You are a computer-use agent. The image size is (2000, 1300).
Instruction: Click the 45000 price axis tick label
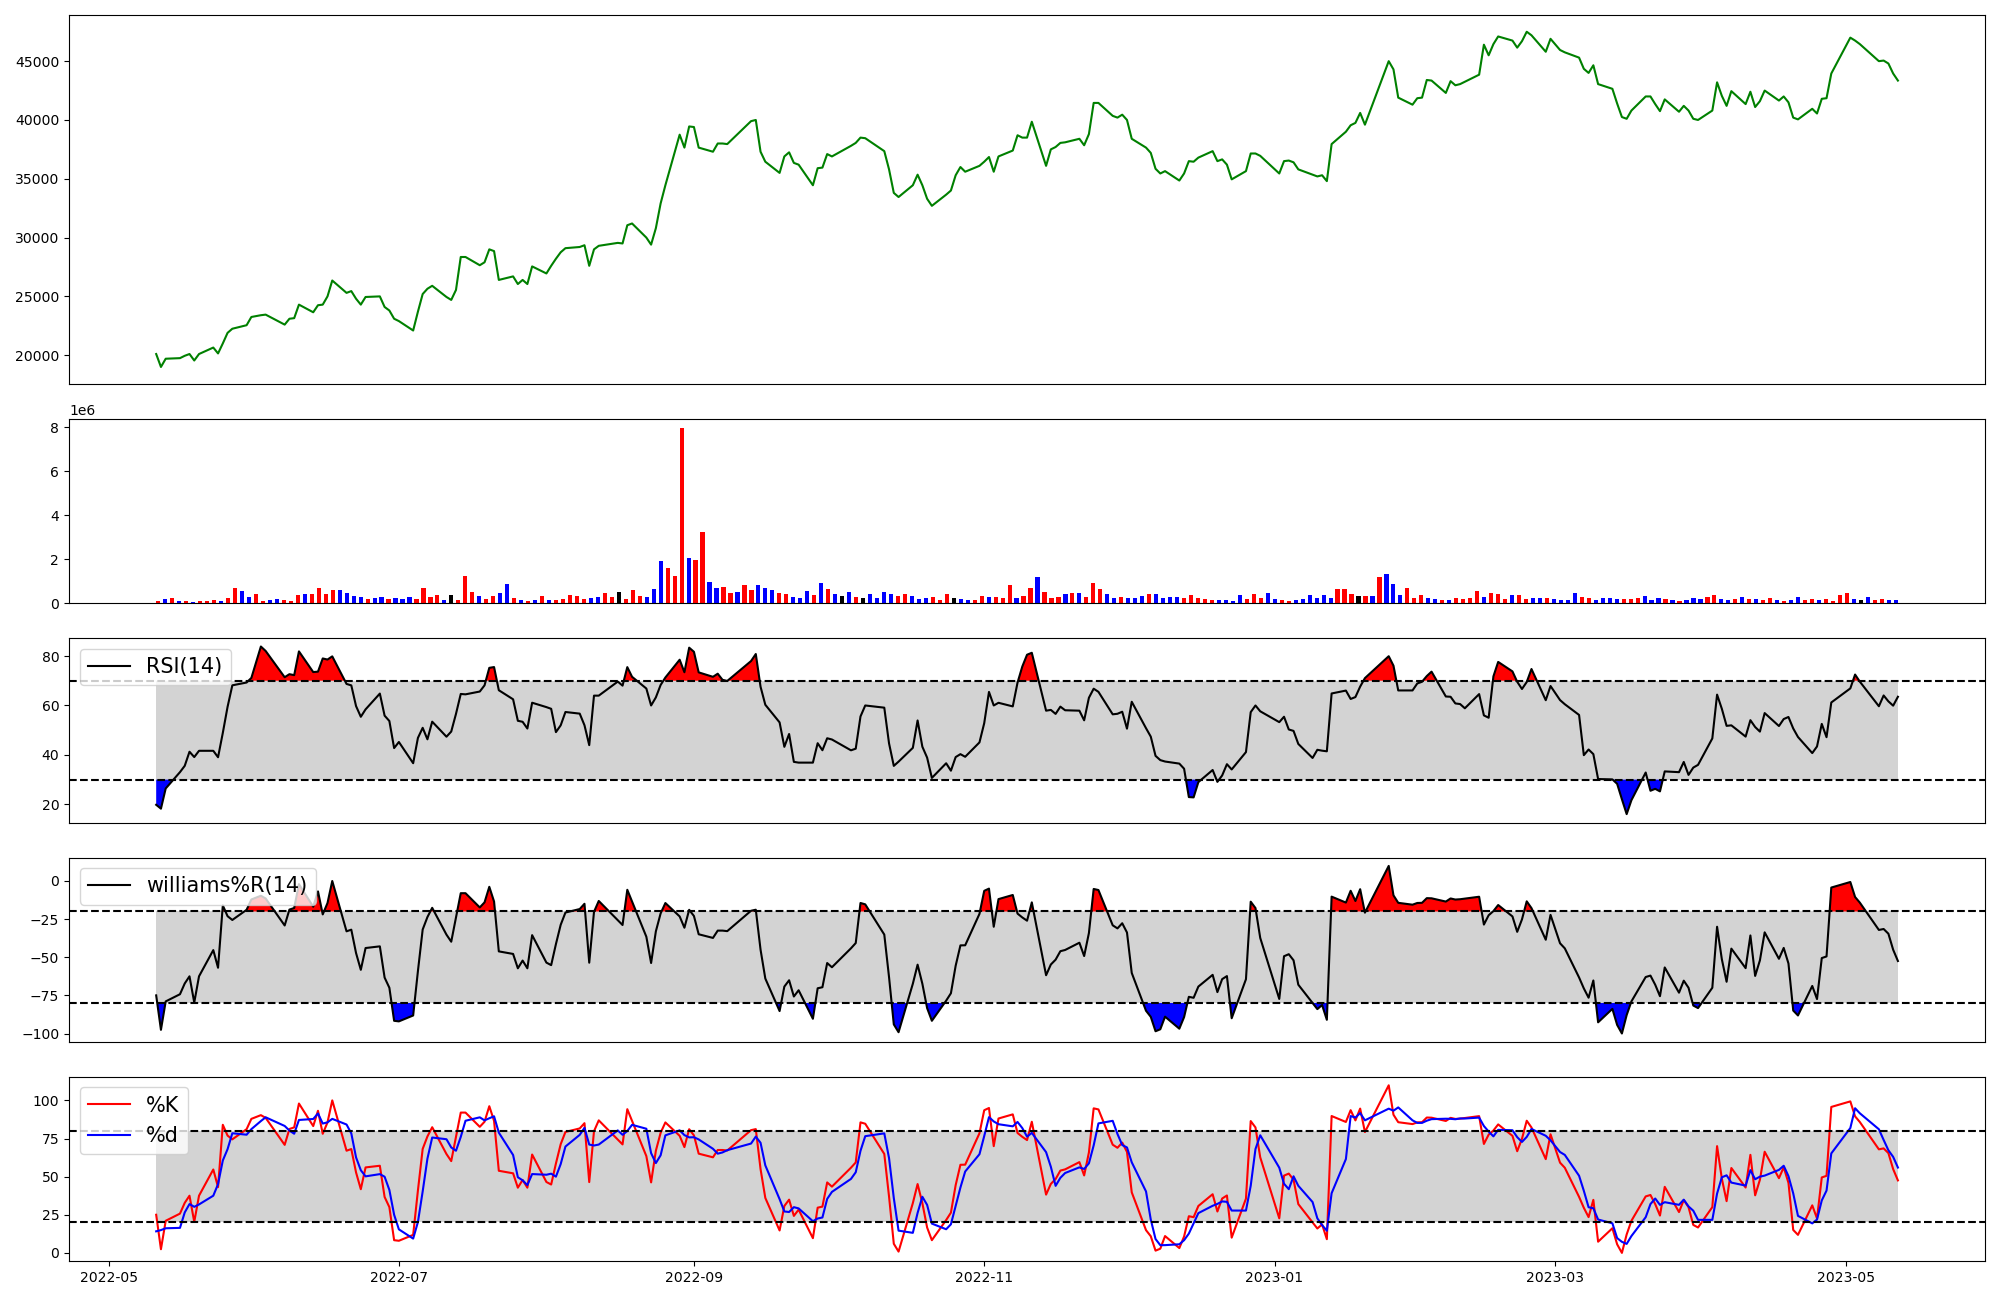[37, 62]
